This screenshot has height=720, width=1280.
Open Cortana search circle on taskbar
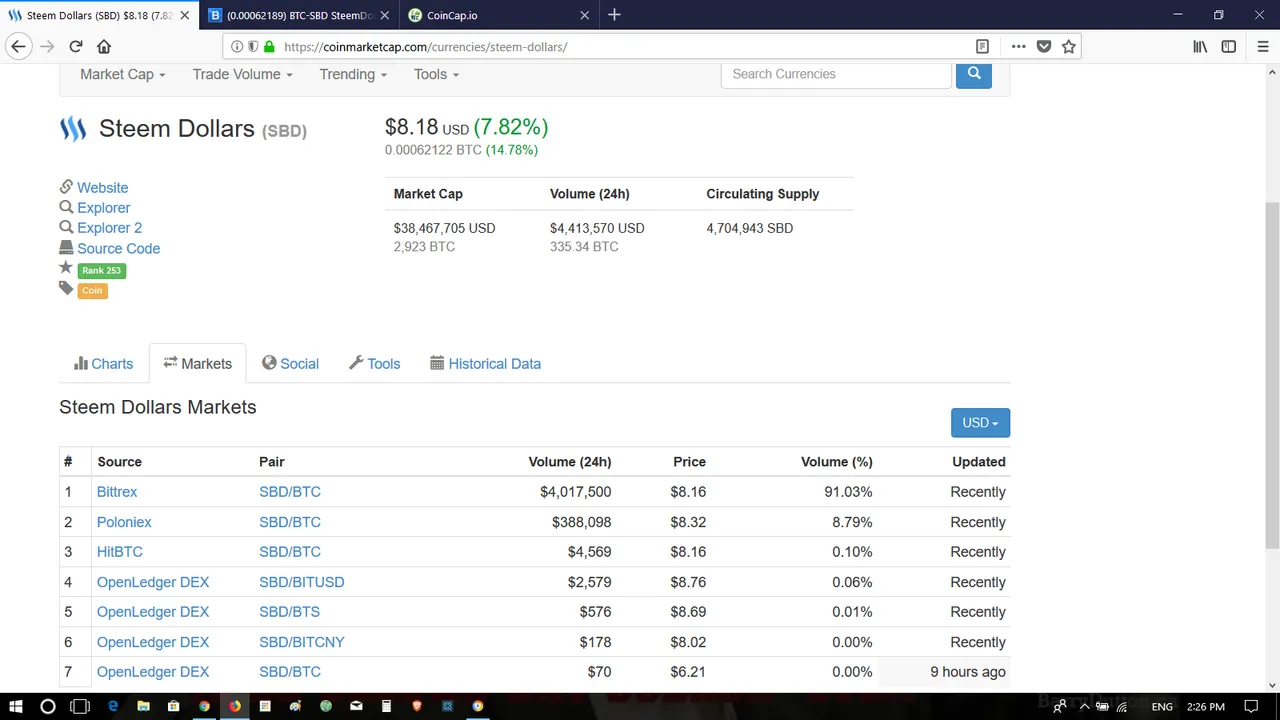pos(47,706)
